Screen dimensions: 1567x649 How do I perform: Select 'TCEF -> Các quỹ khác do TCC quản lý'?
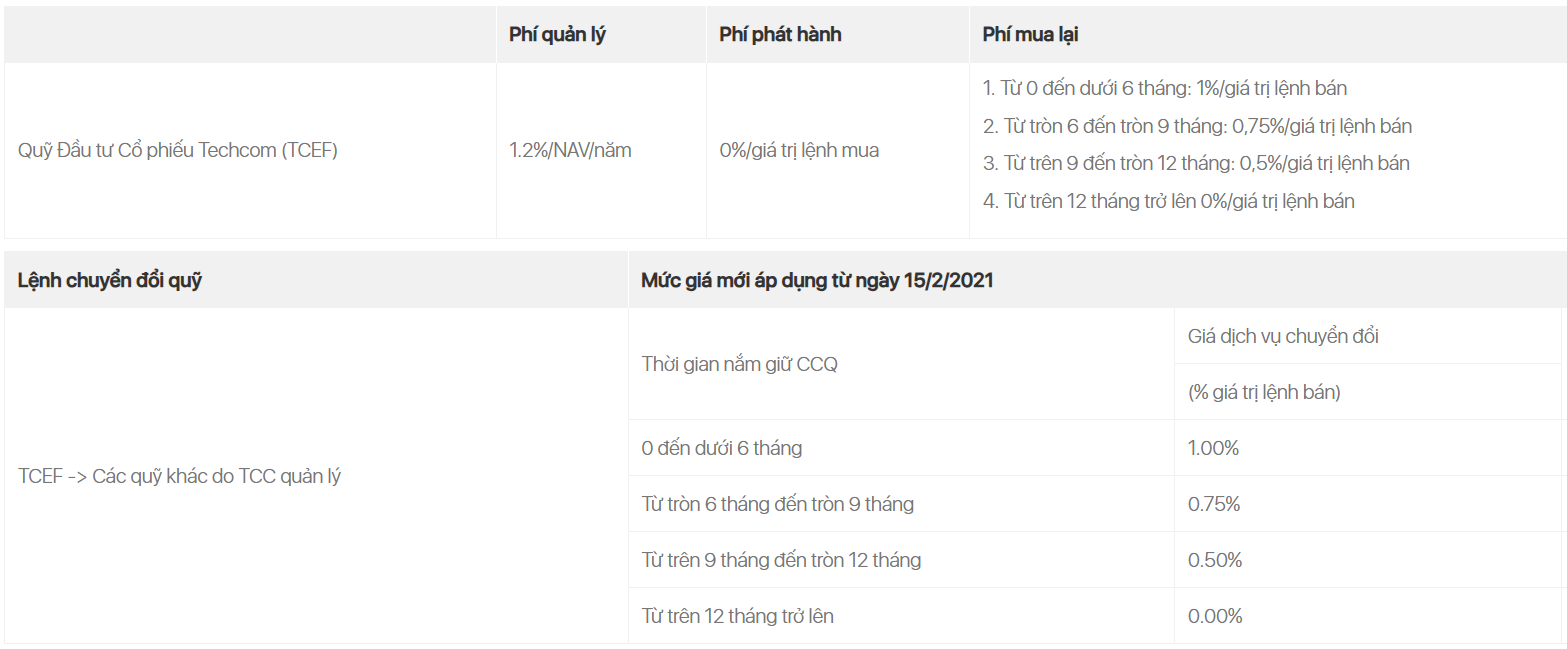tap(179, 476)
